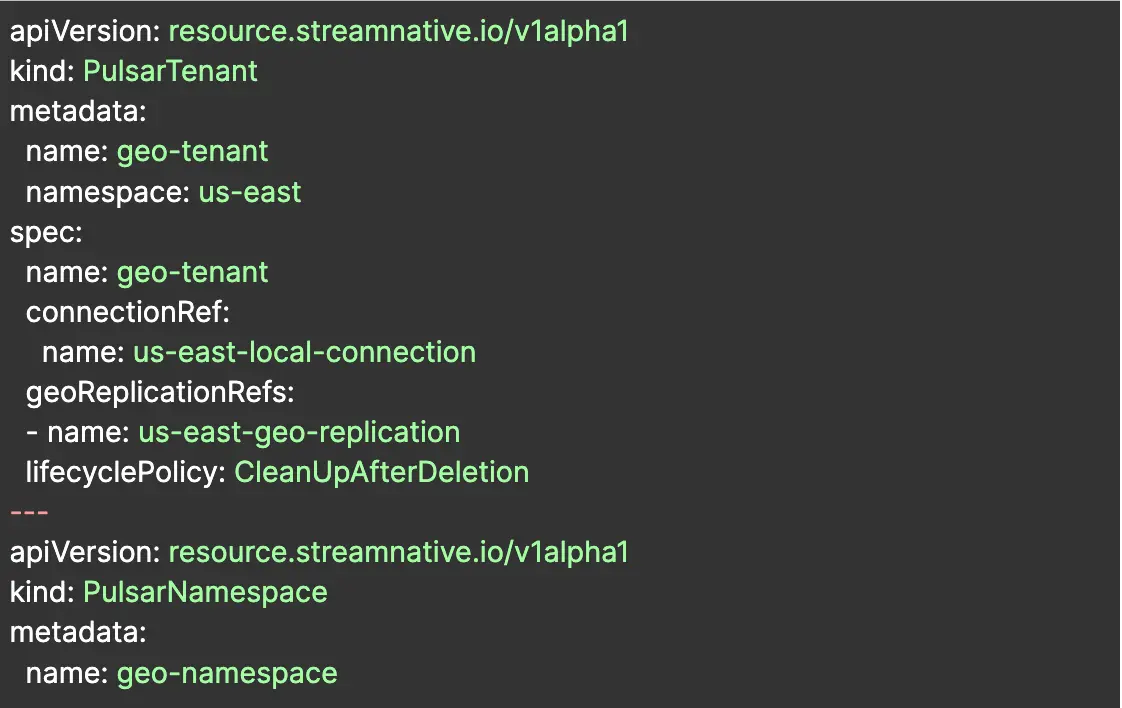Place cursor on the spec key
The width and height of the screenshot is (1122, 708).
[46, 232]
